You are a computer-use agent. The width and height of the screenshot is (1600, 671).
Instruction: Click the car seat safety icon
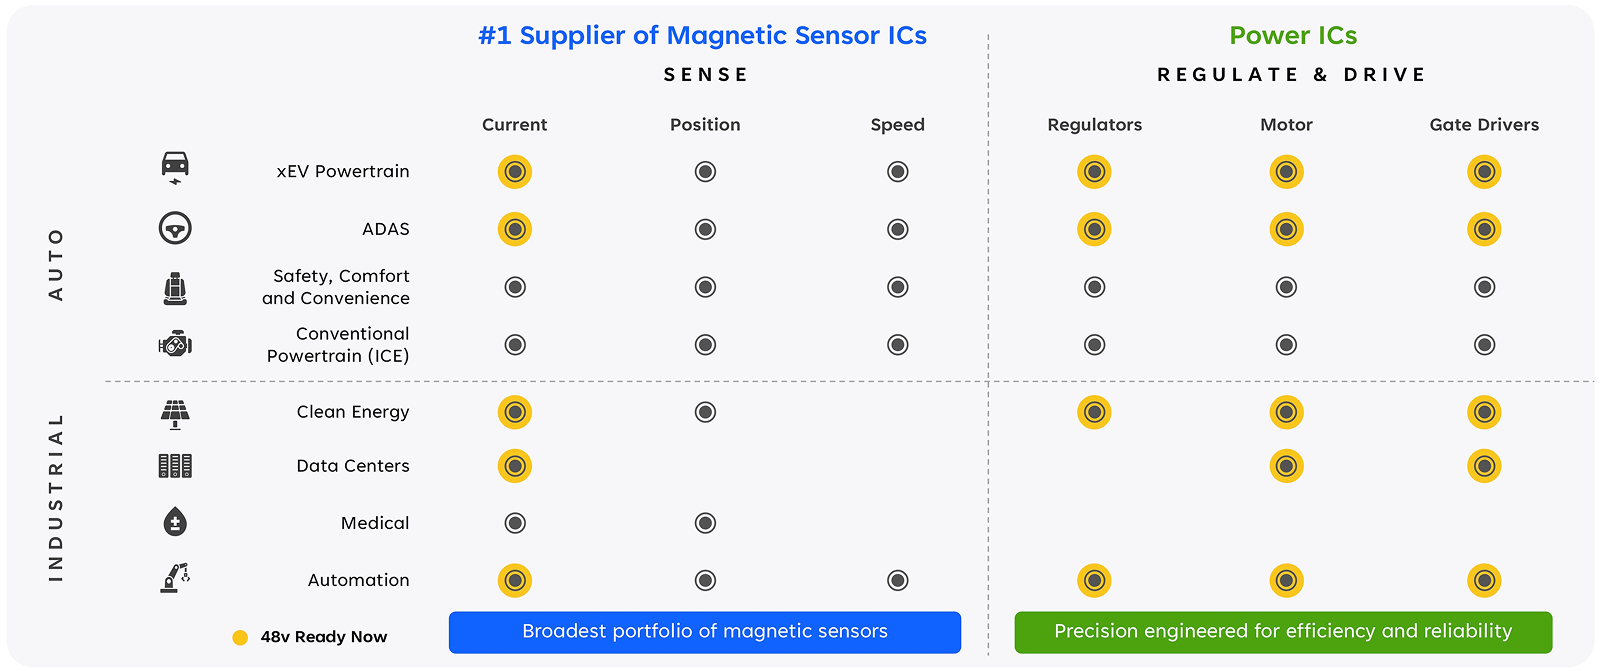click(175, 288)
